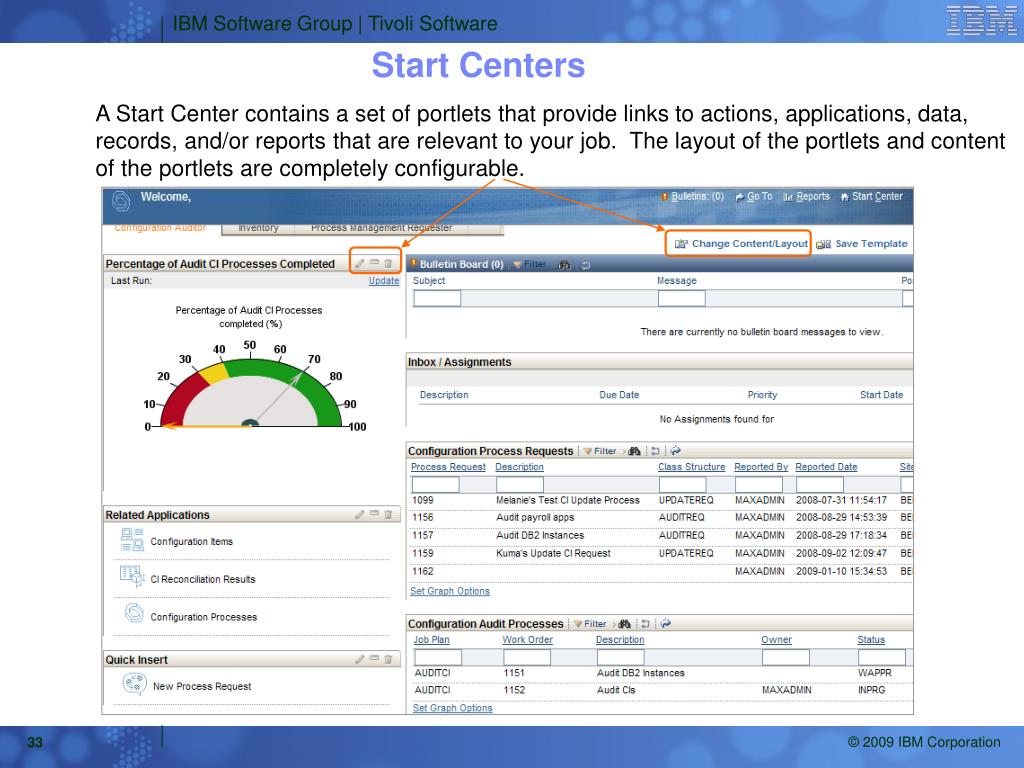Click the Welcome banner logo icon

pyautogui.click(x=121, y=200)
